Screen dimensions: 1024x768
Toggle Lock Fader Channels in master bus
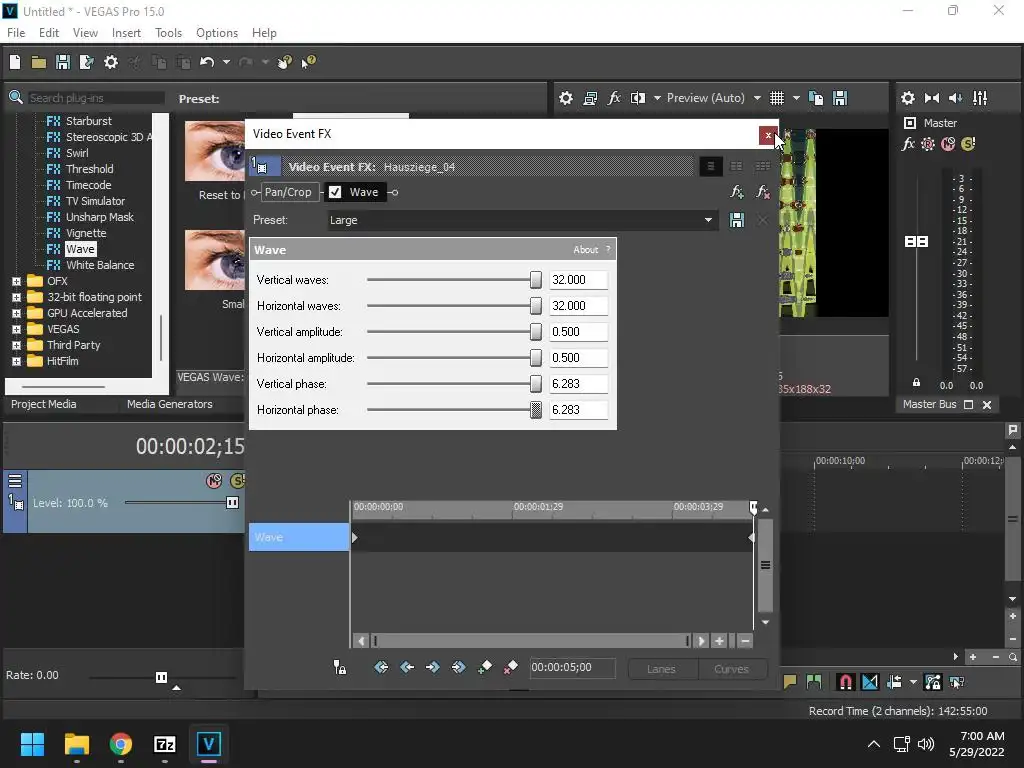pyautogui.click(x=916, y=382)
